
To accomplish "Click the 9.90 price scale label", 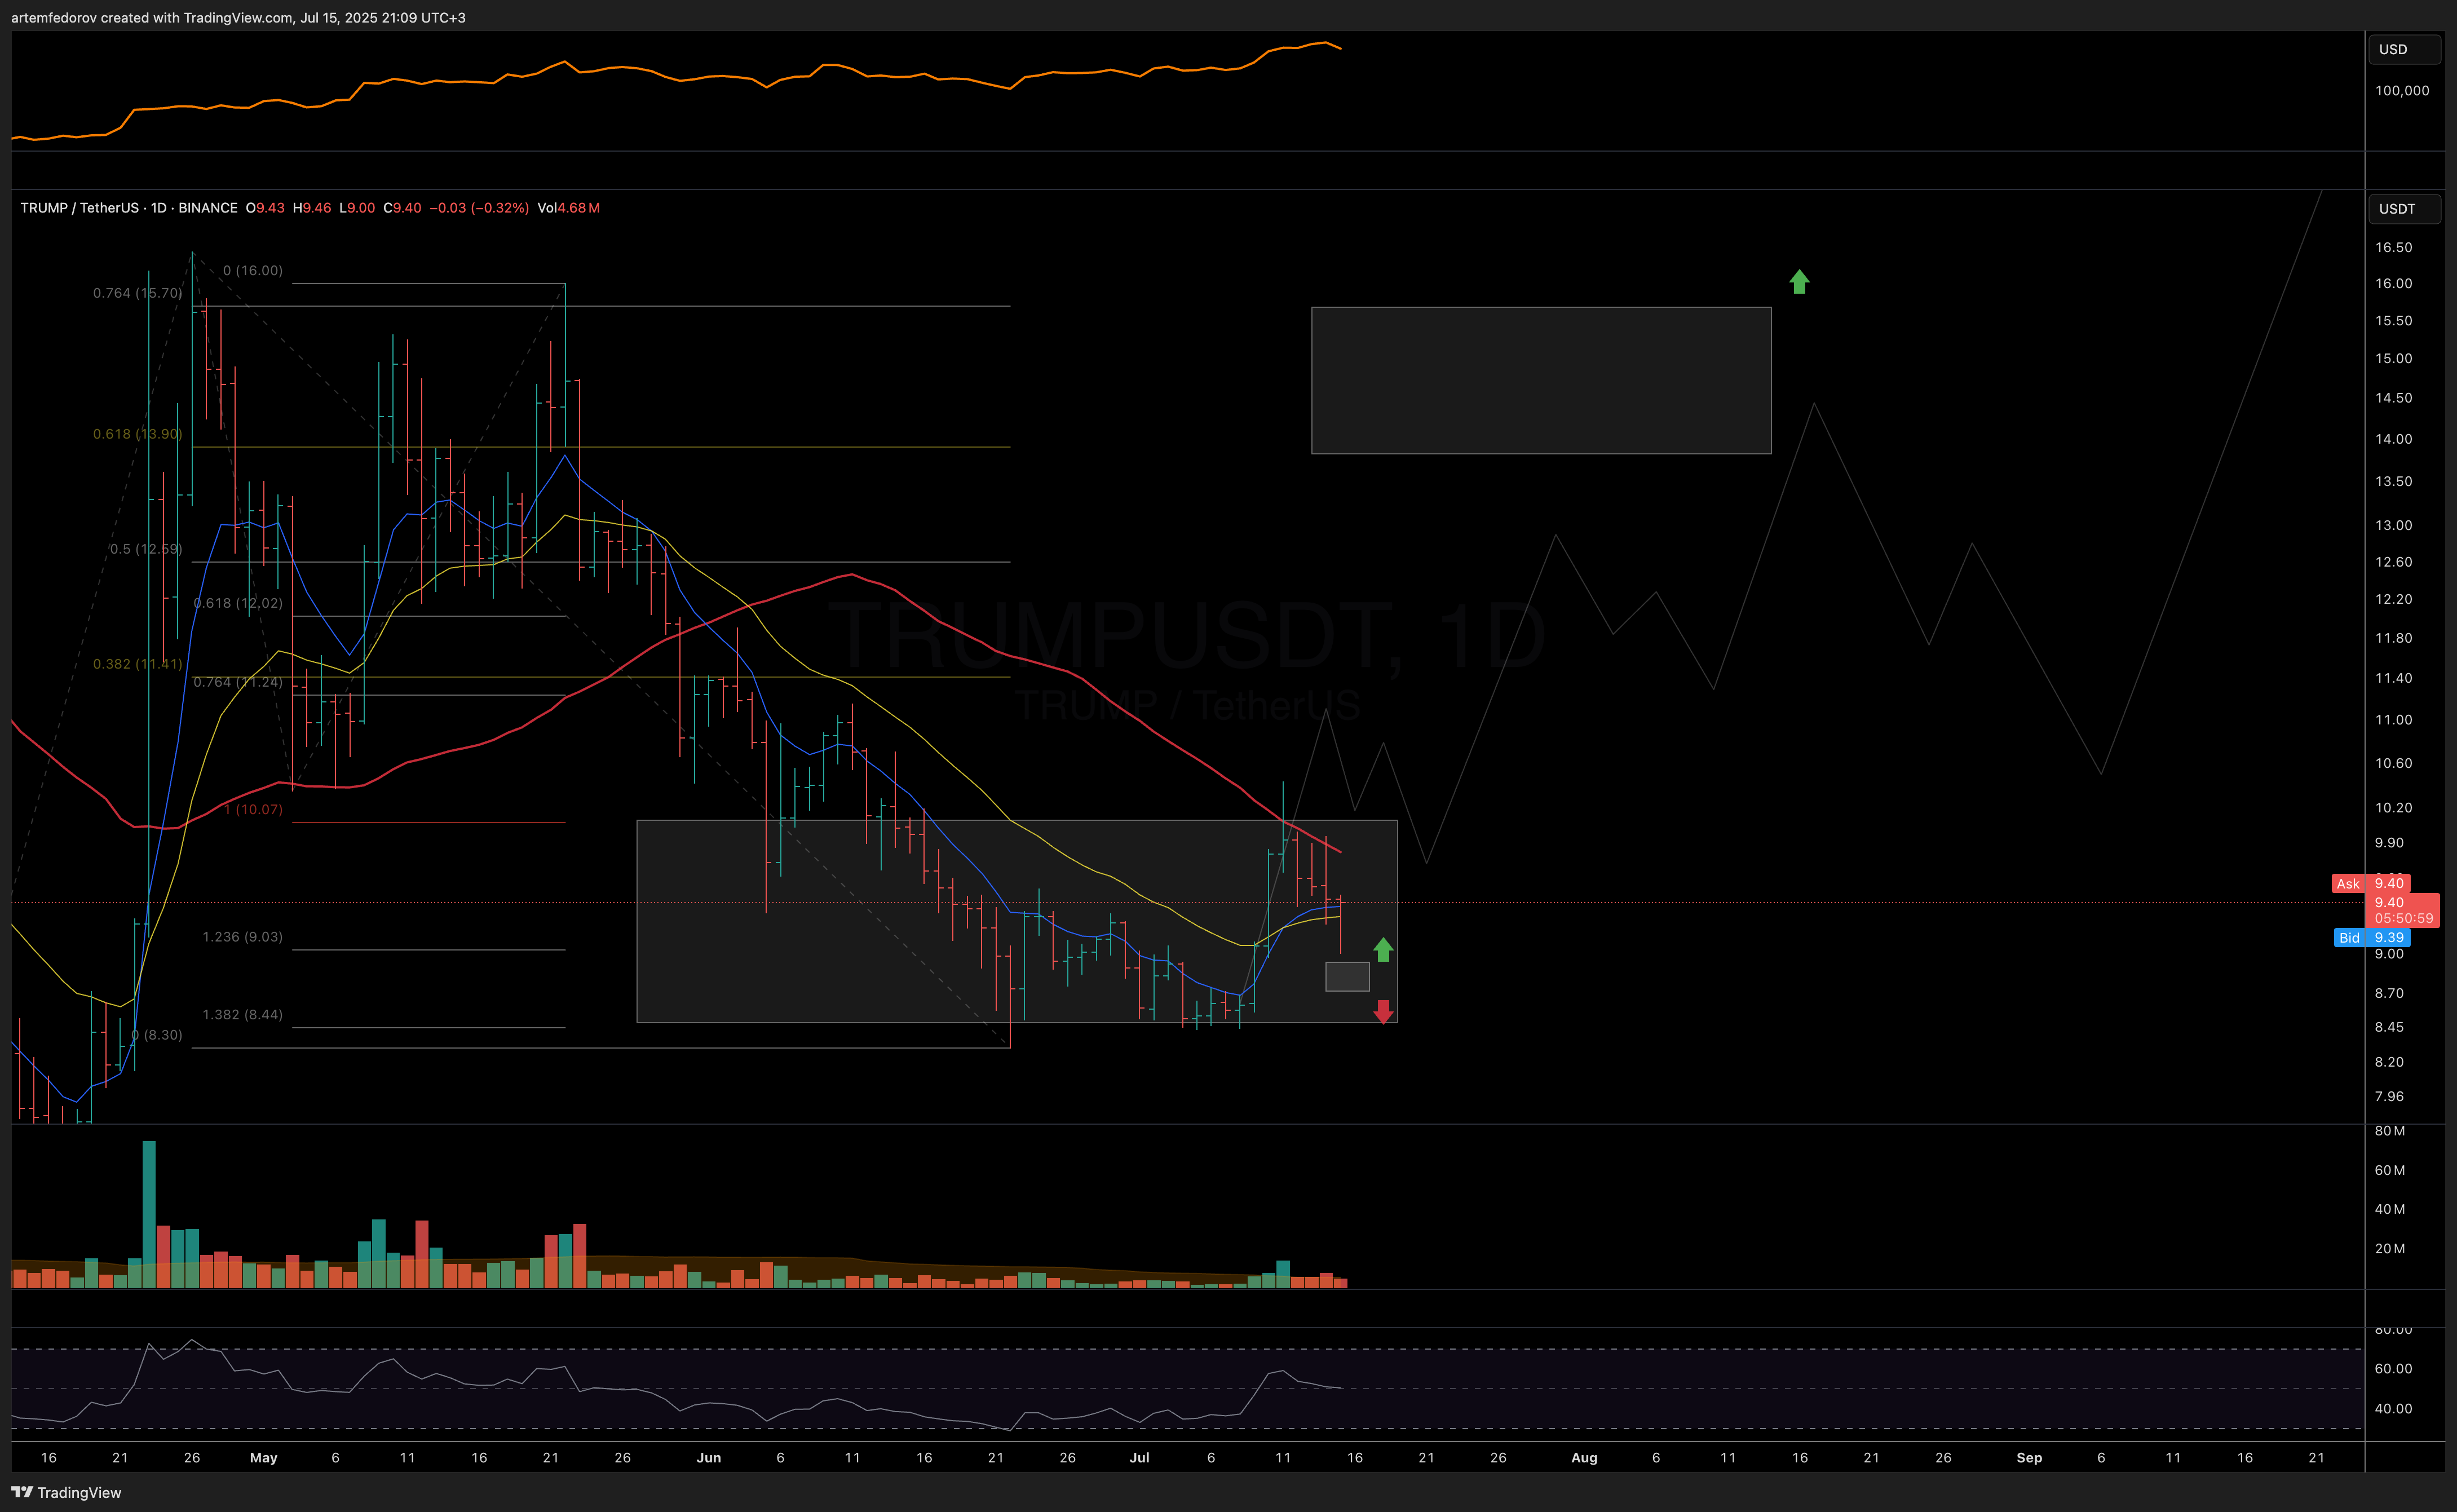I will click(2389, 843).
